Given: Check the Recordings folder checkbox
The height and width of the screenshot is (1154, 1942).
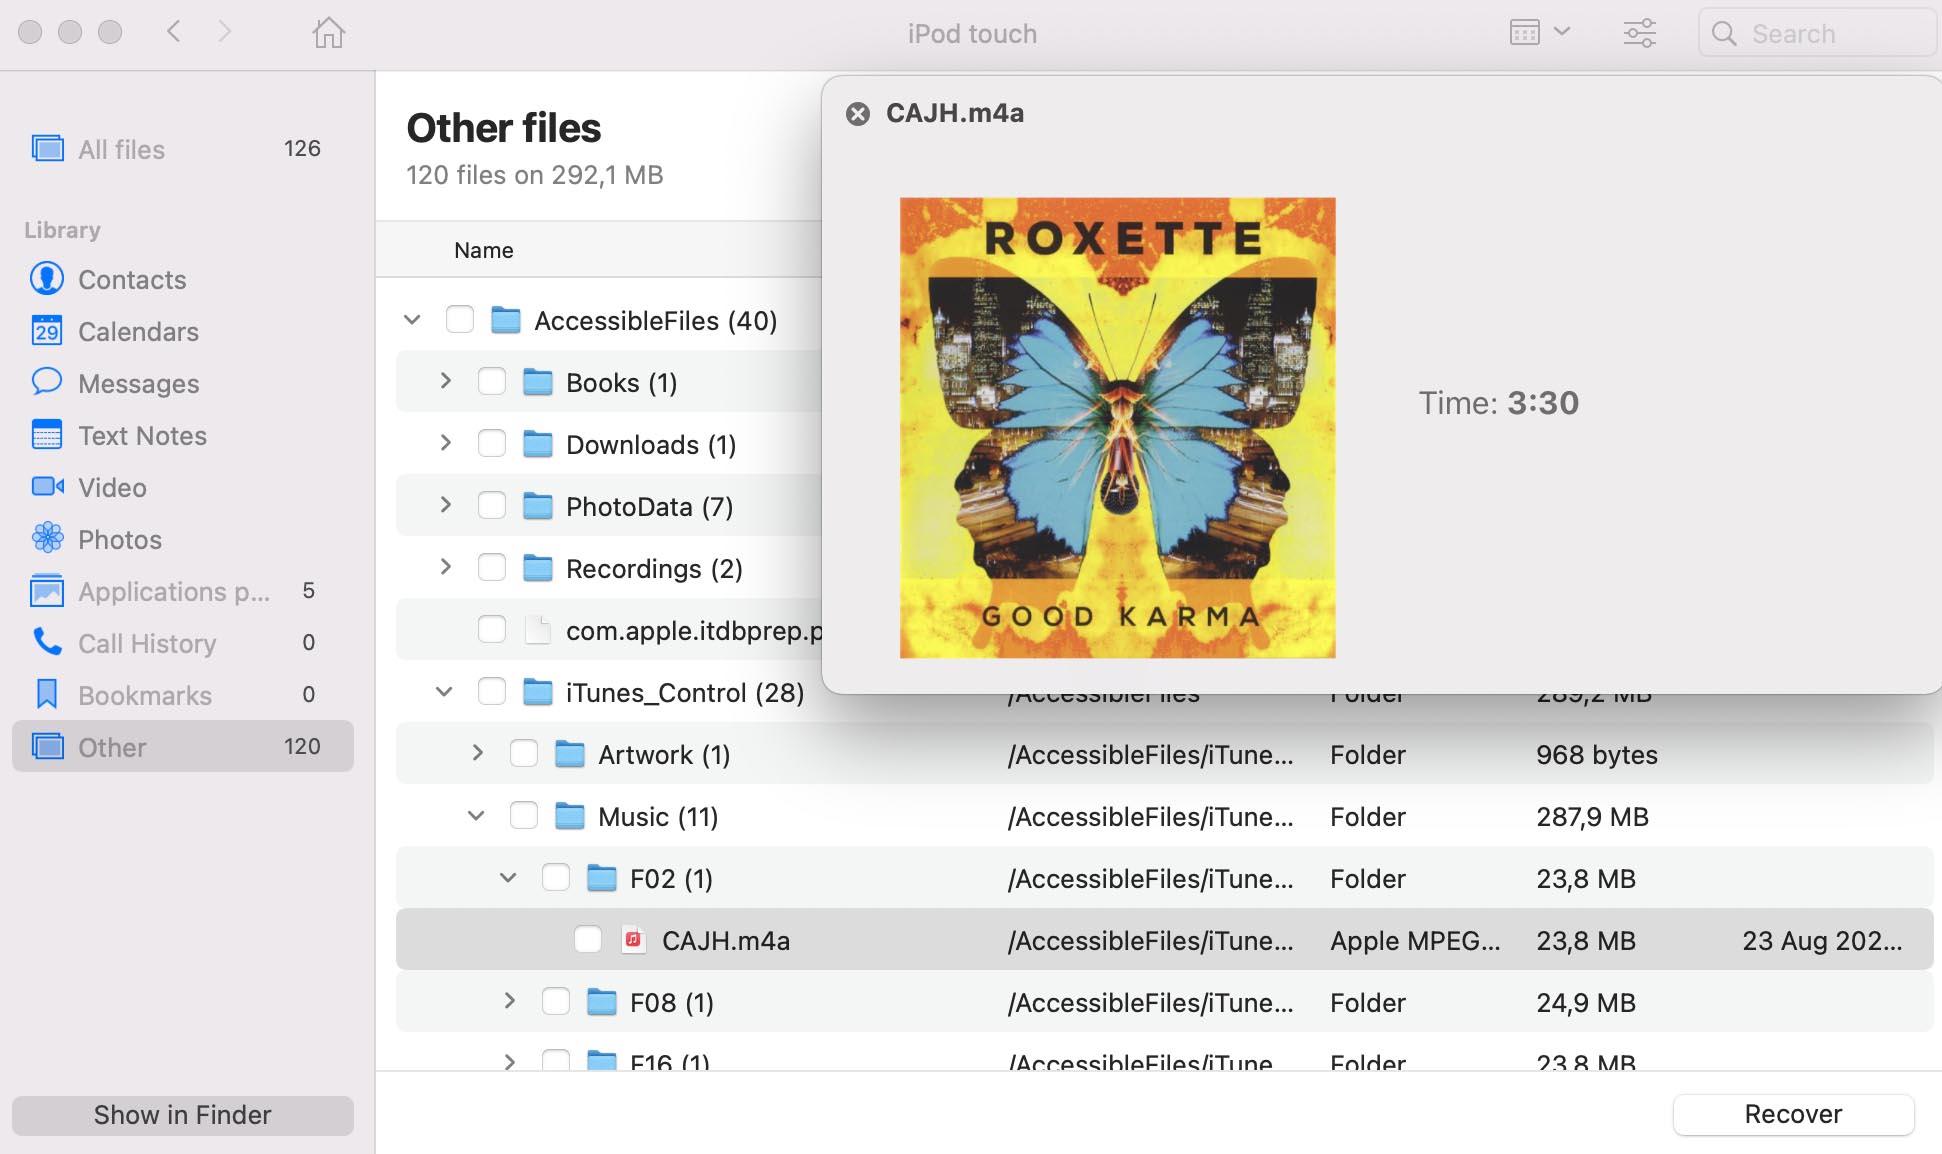Looking at the screenshot, I should coord(492,568).
